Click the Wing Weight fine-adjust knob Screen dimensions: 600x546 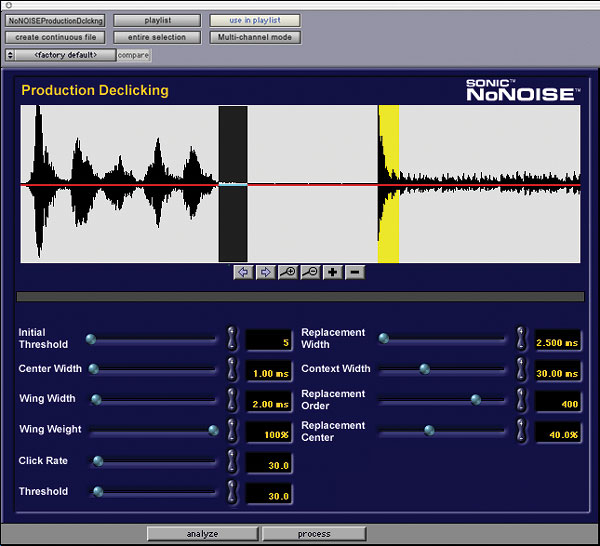tap(232, 430)
